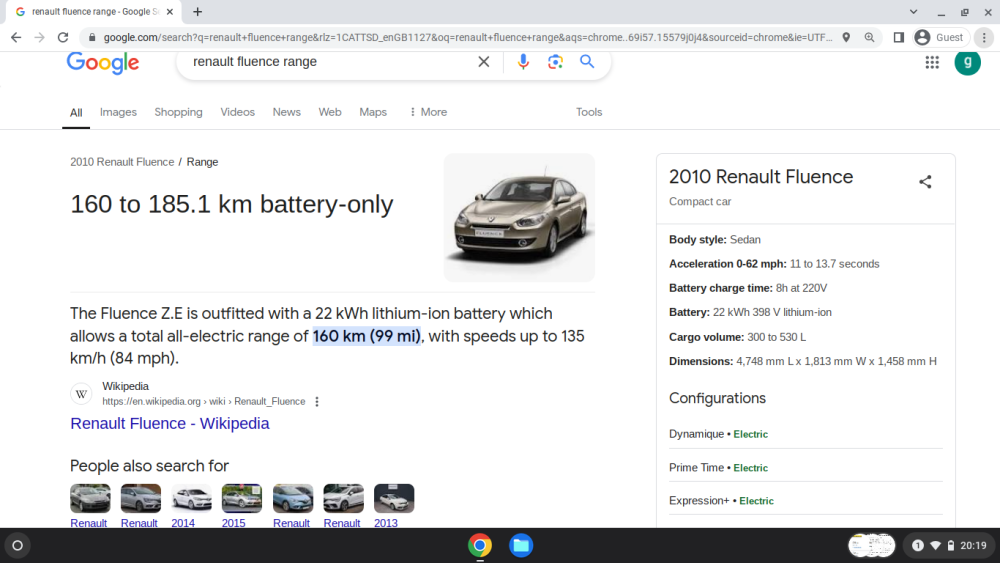Switch to the Videos tab

(x=237, y=112)
